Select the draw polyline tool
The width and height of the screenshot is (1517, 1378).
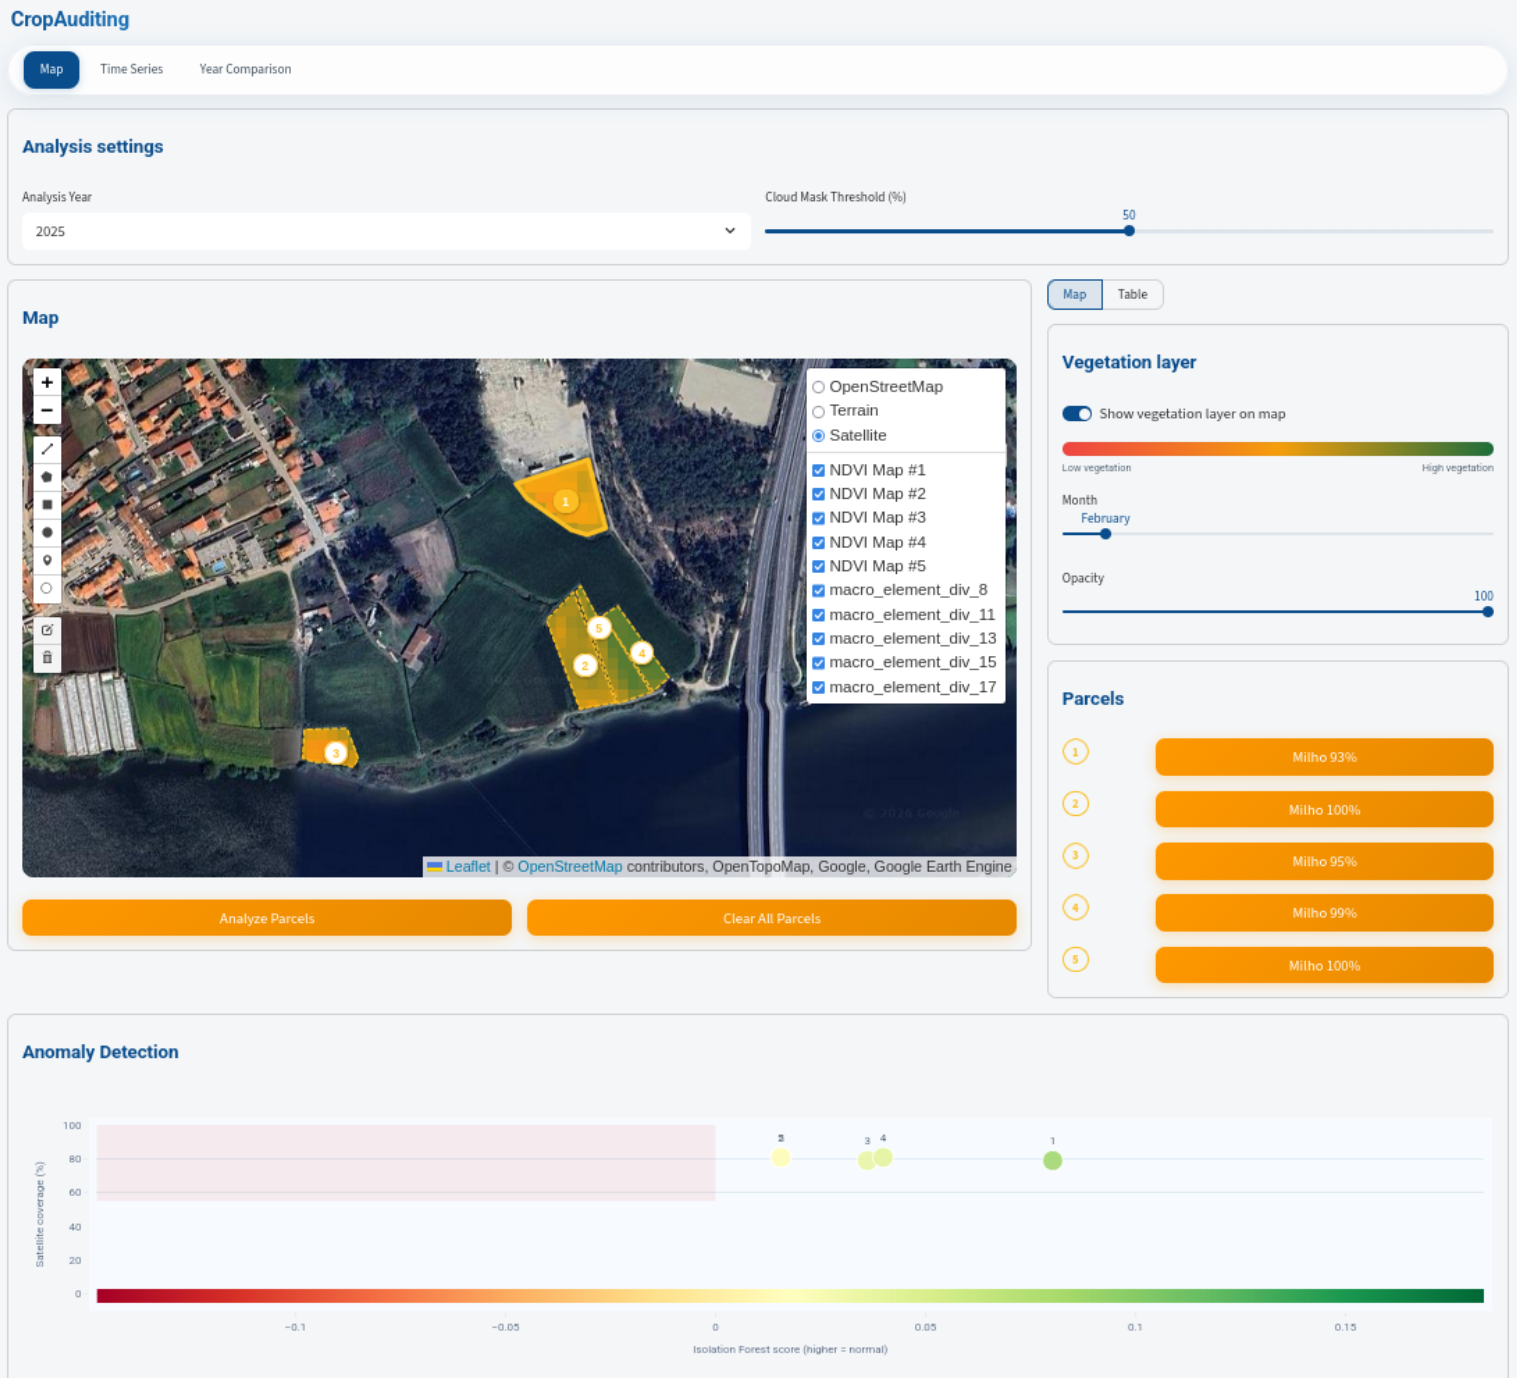click(47, 449)
